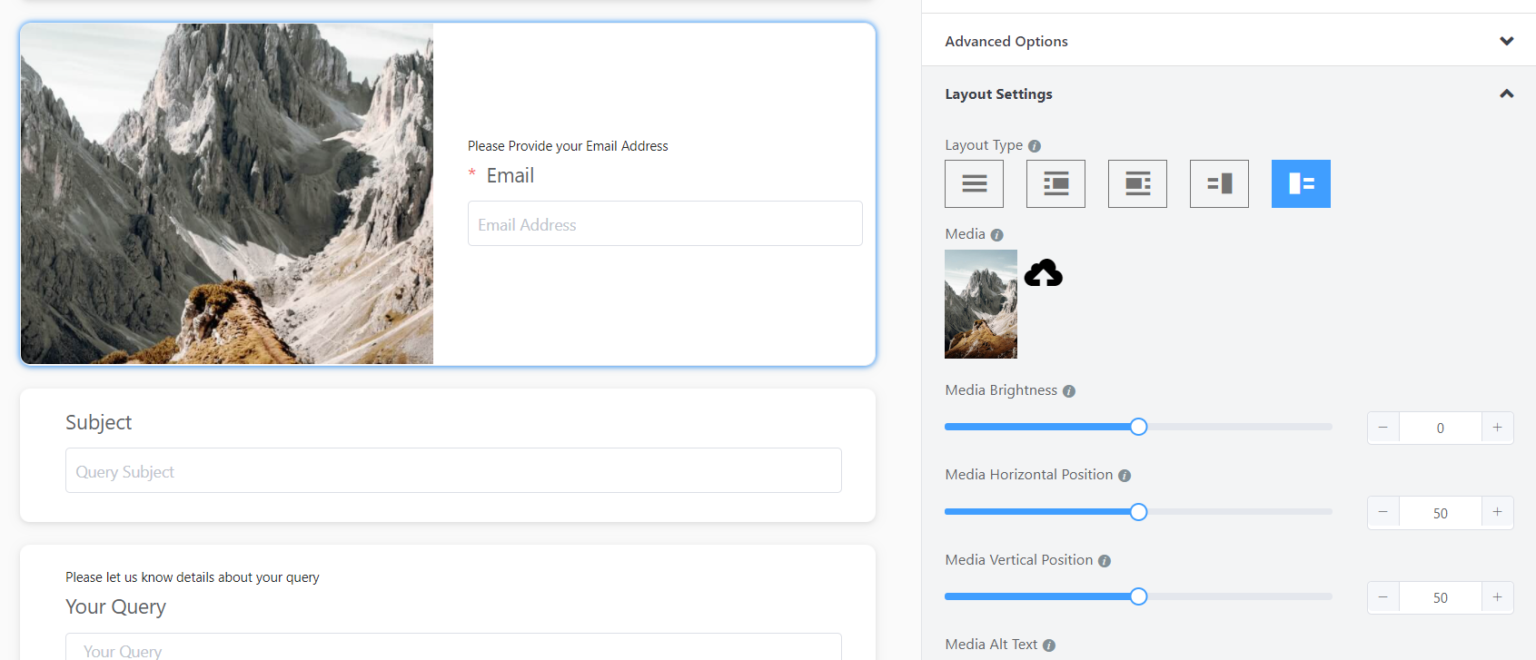1536x660 pixels.
Task: Open the Media Vertical Position info tooltip
Action: pos(1103,560)
